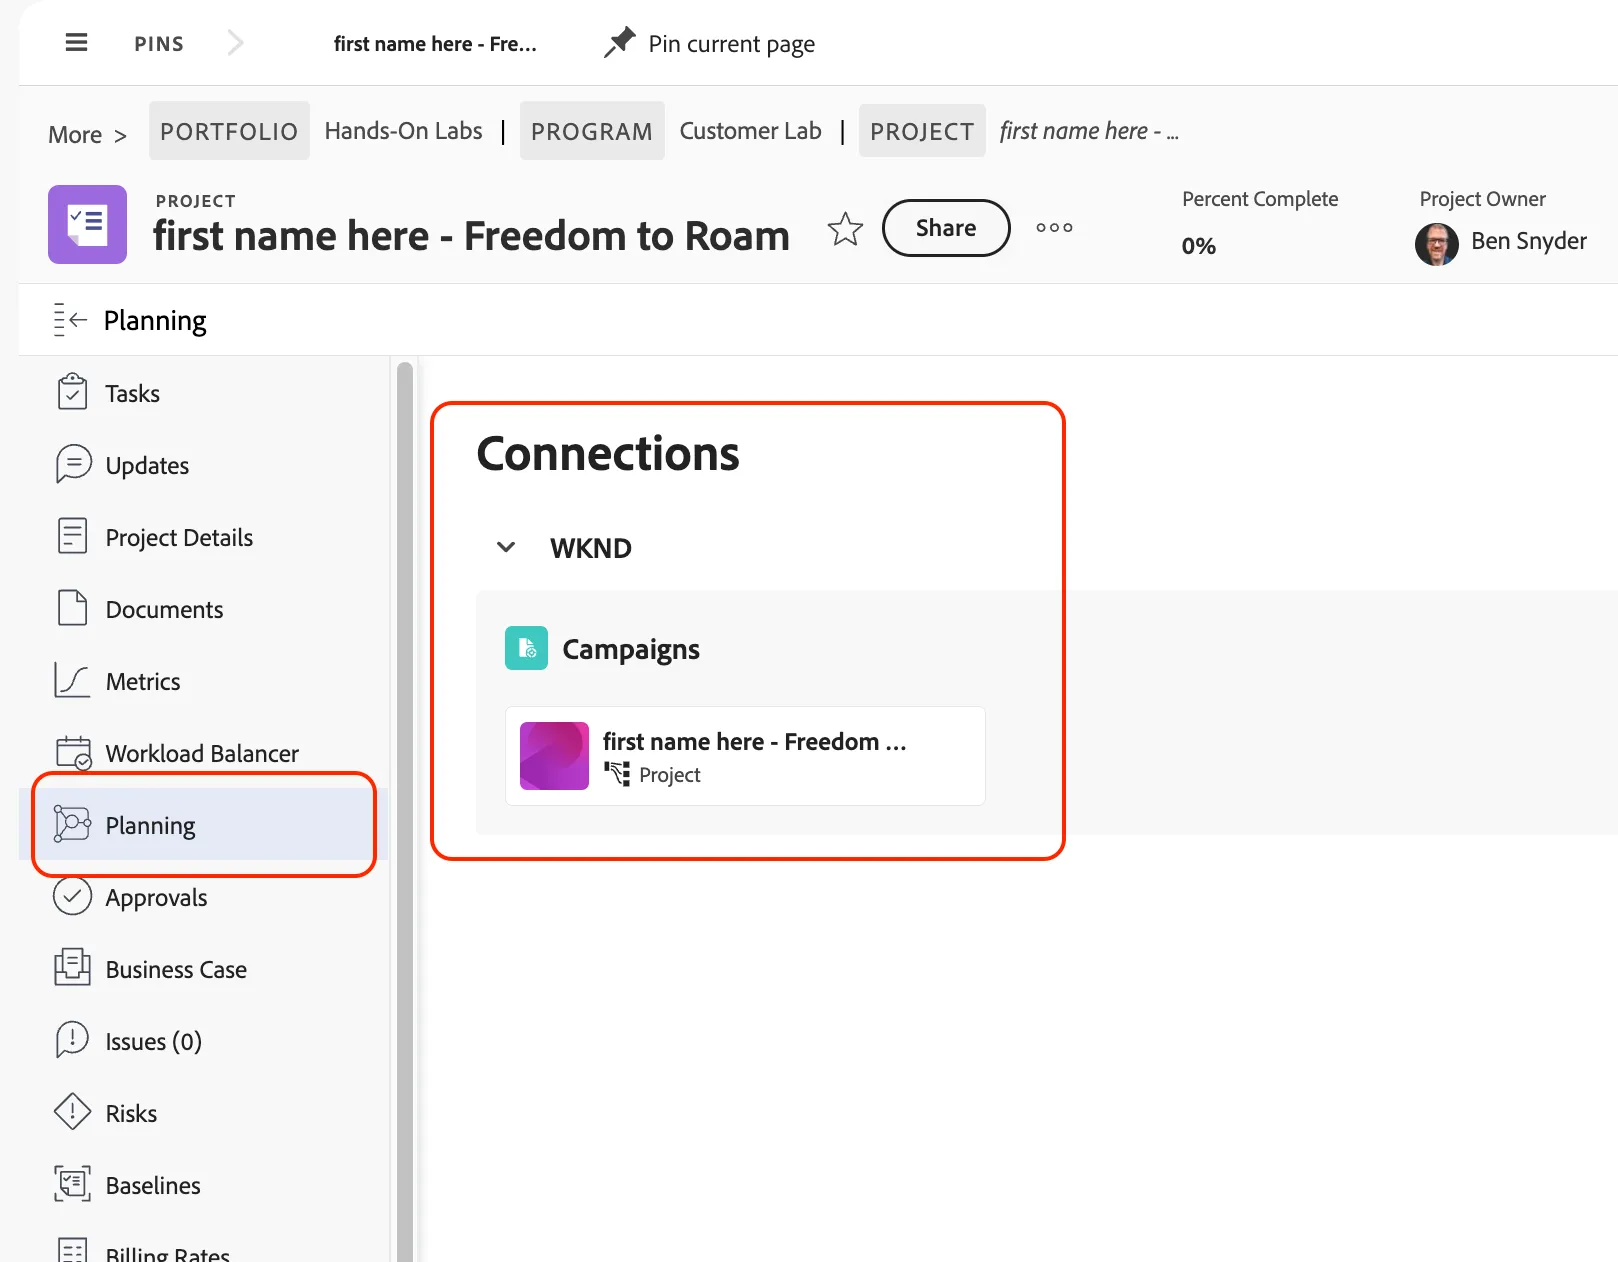Open the Project Details section label
The image size is (1618, 1262).
179,538
